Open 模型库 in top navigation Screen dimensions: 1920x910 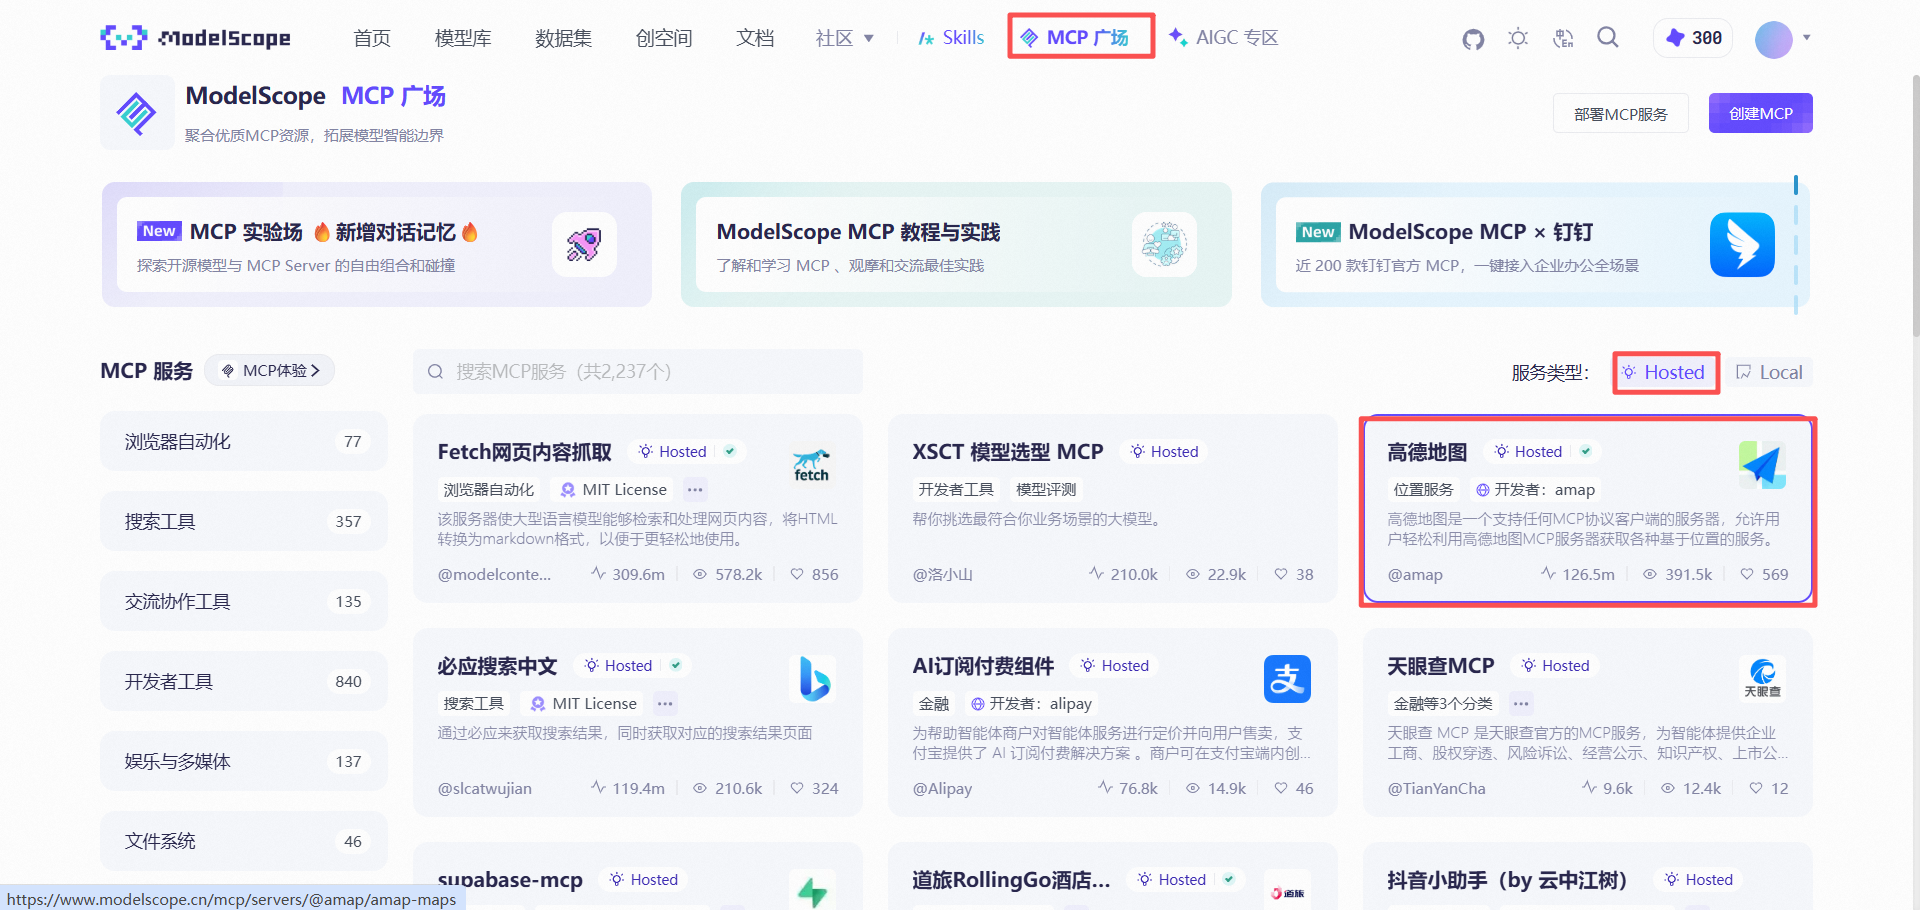click(463, 38)
